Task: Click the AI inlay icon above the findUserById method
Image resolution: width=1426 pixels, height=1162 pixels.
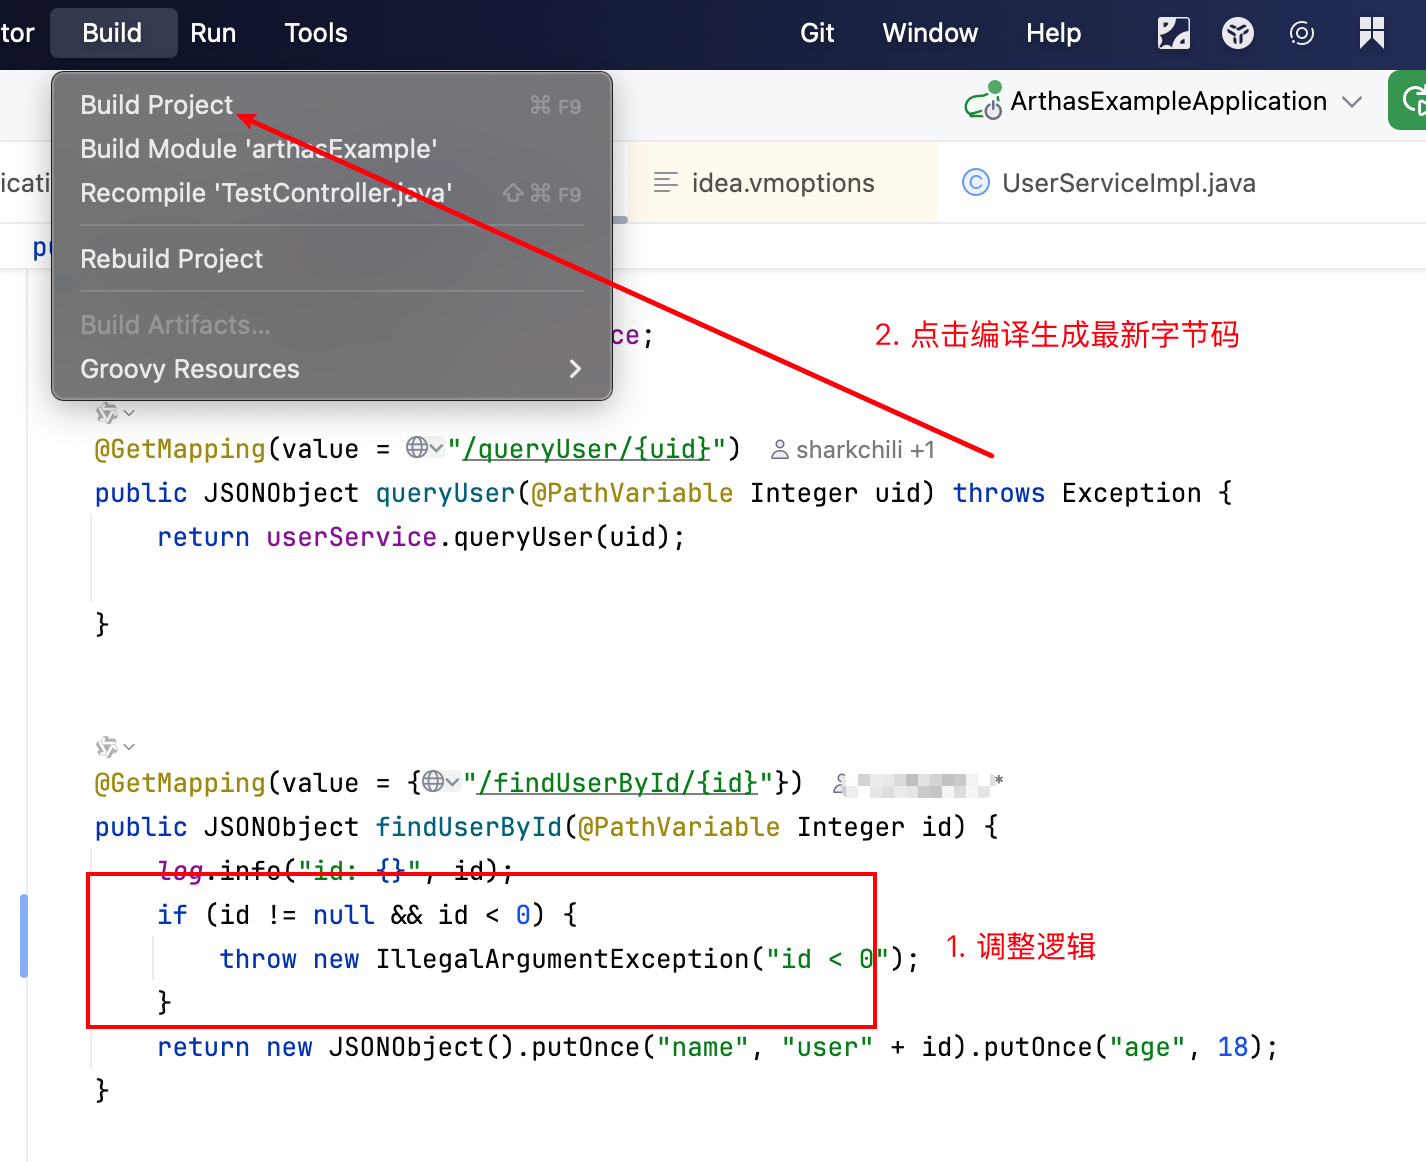Action: coord(106,747)
